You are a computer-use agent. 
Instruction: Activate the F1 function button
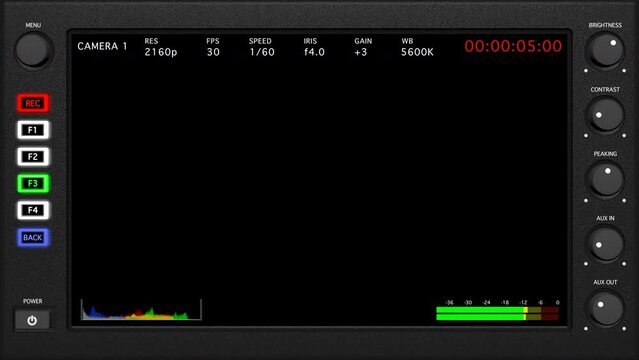pos(33,130)
